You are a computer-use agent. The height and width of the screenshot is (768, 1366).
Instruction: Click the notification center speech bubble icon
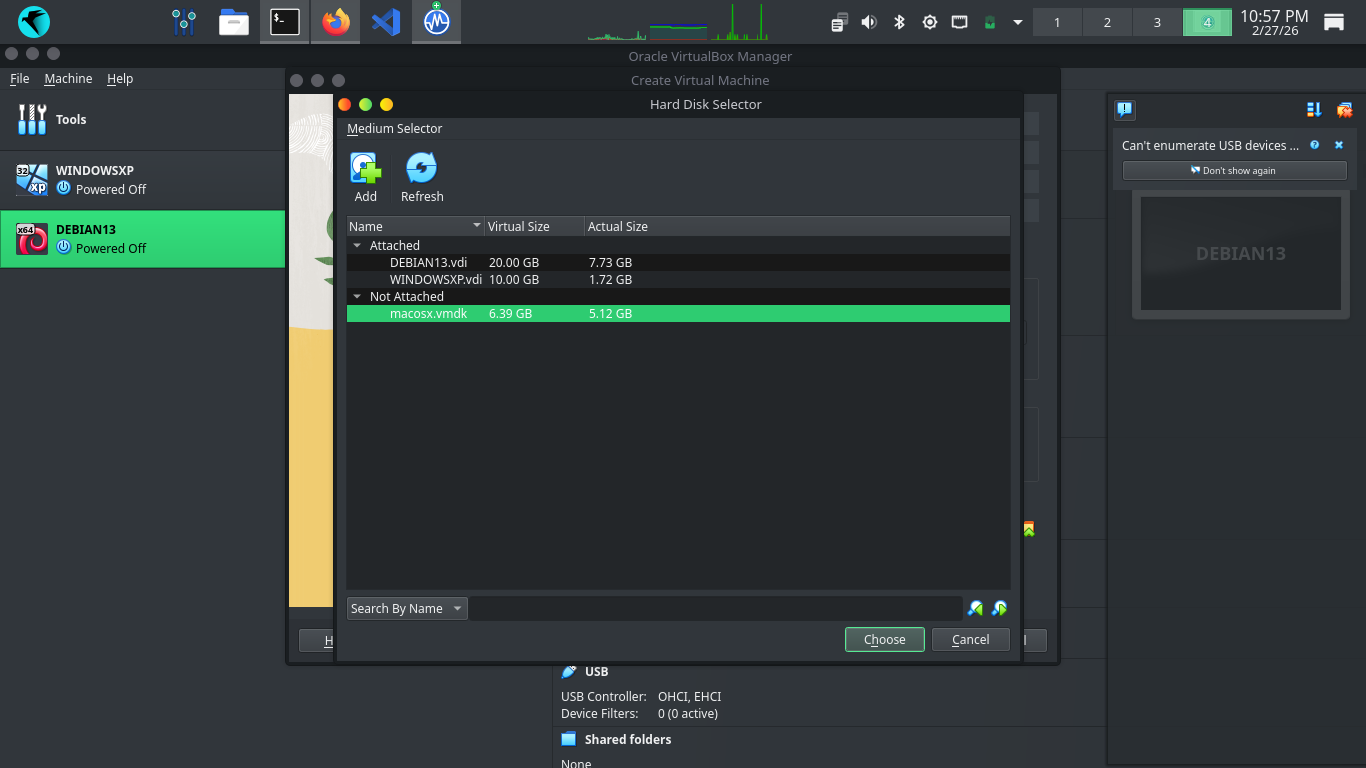(x=1125, y=110)
